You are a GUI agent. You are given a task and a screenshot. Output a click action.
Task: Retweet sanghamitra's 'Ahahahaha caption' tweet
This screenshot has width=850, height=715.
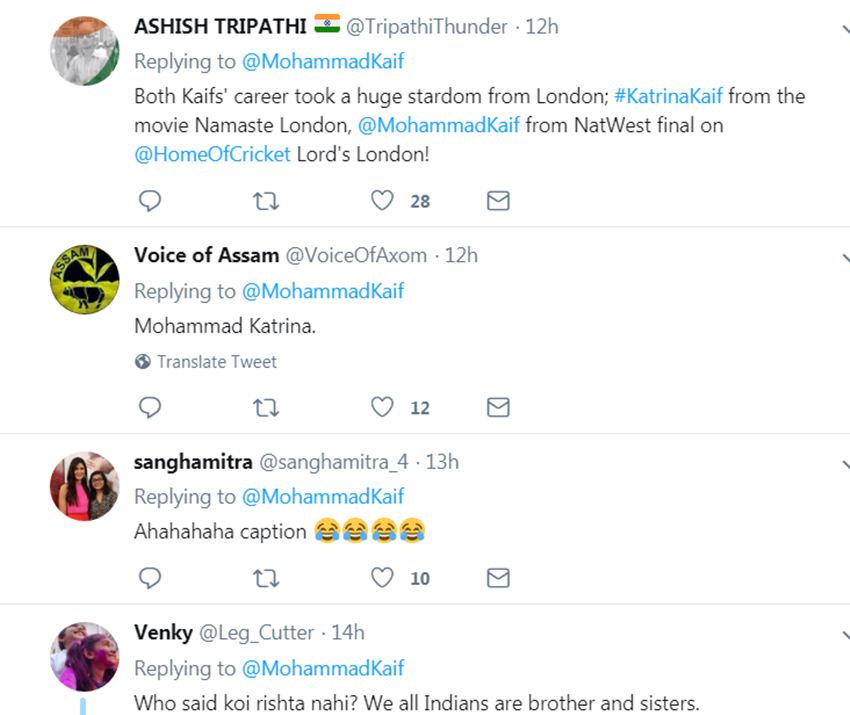coord(265,577)
